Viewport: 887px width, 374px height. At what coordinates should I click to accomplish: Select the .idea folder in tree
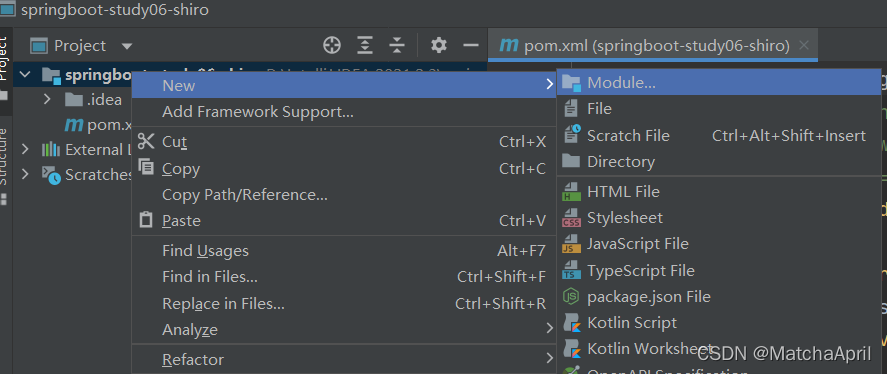pos(93,100)
